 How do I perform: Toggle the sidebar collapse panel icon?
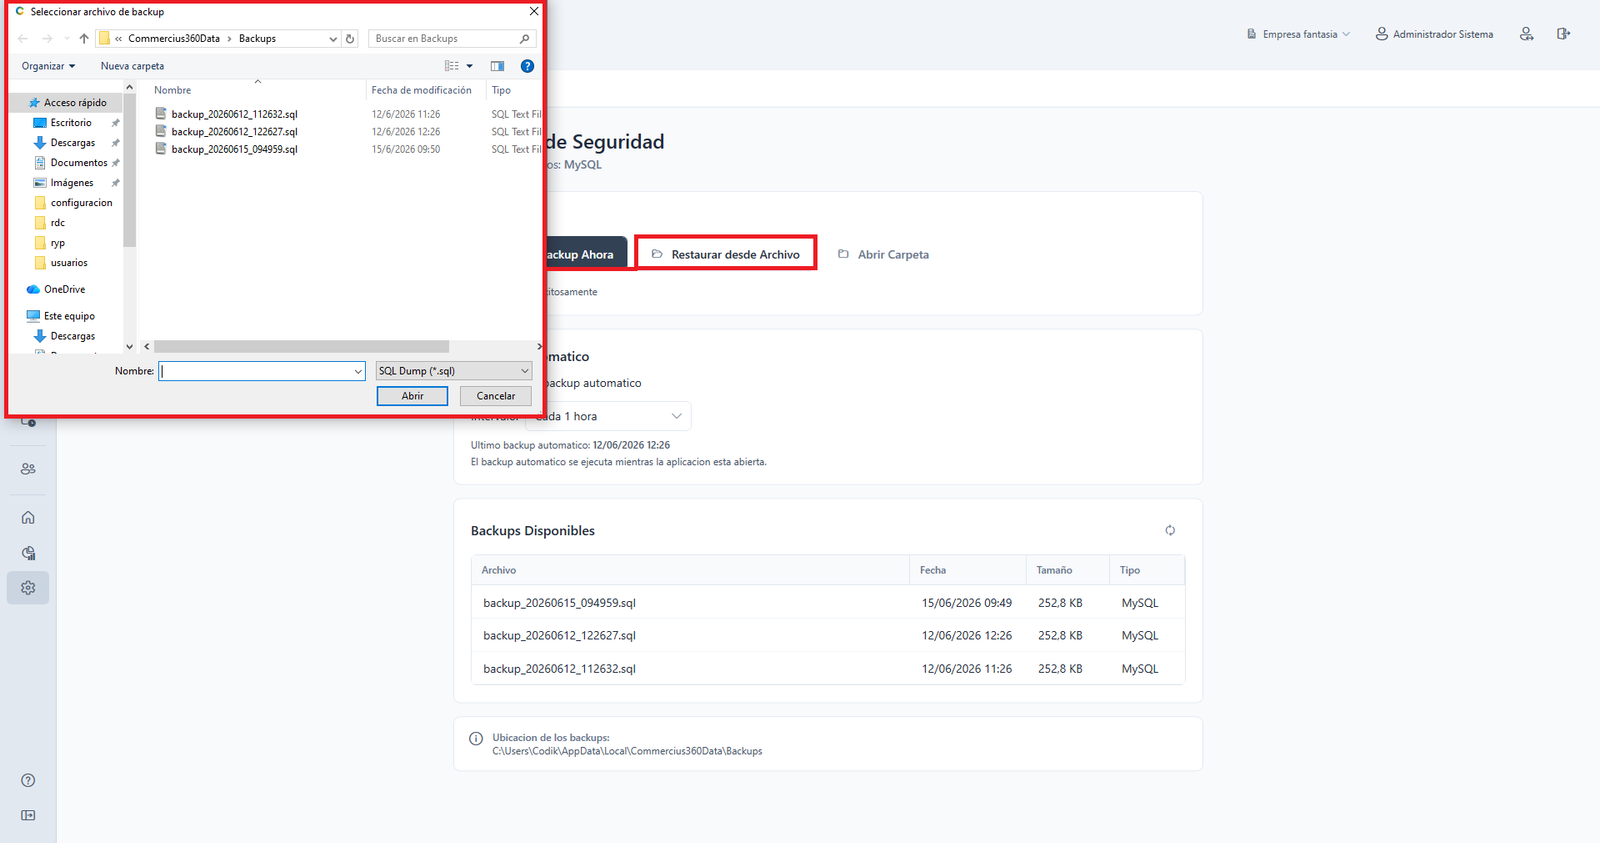pos(28,815)
